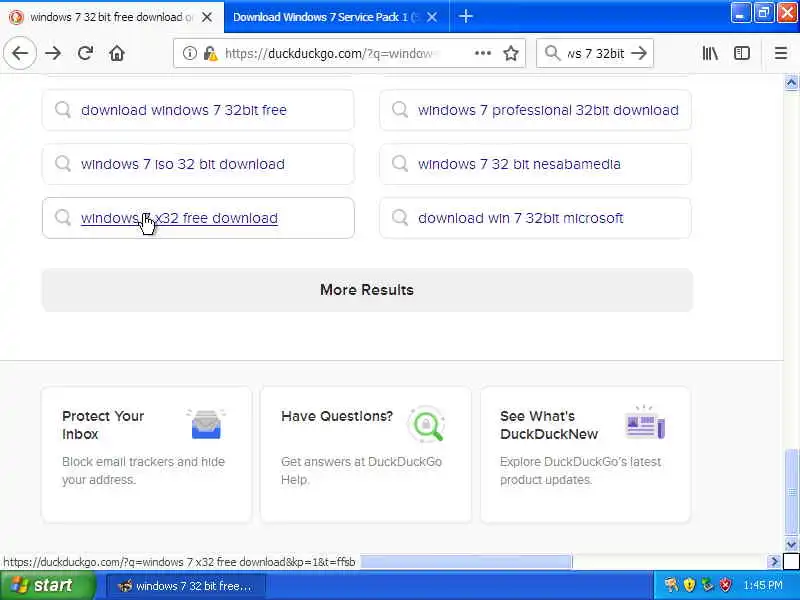Screen dimensions: 800x600
Task: Minimize the browser window
Action: tap(740, 13)
